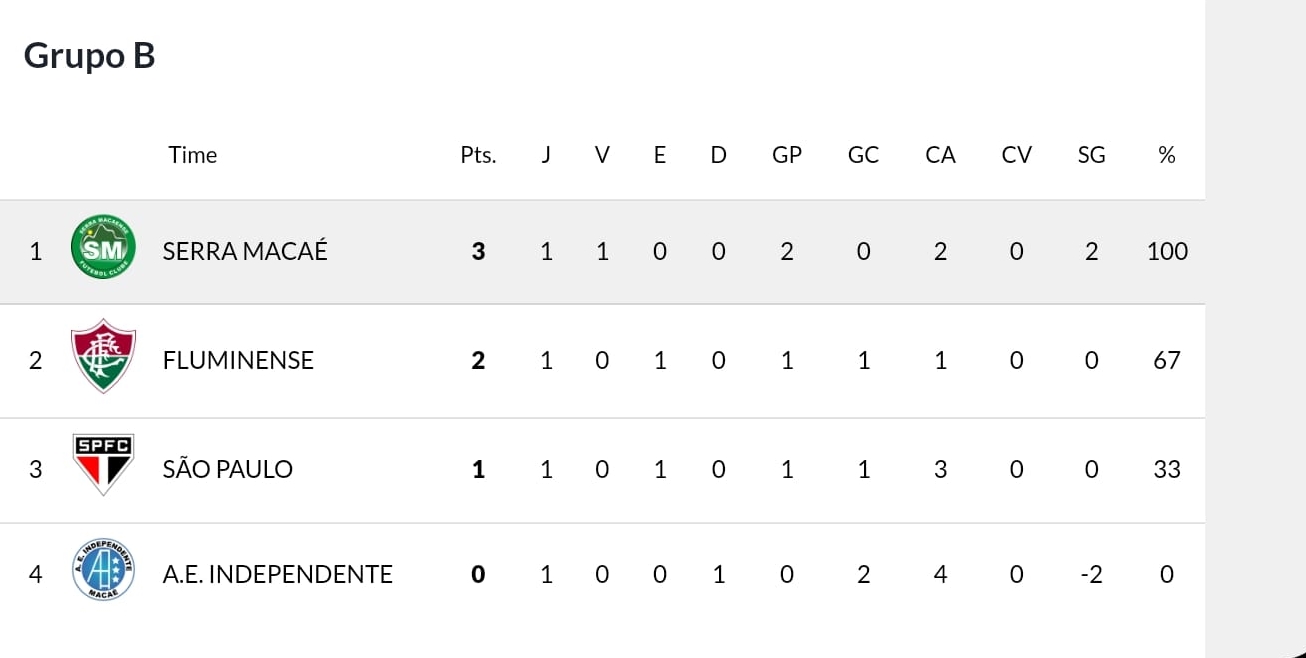Click the Fluminense shield logo
Screen dimensions: 1306x658
click(x=104, y=356)
